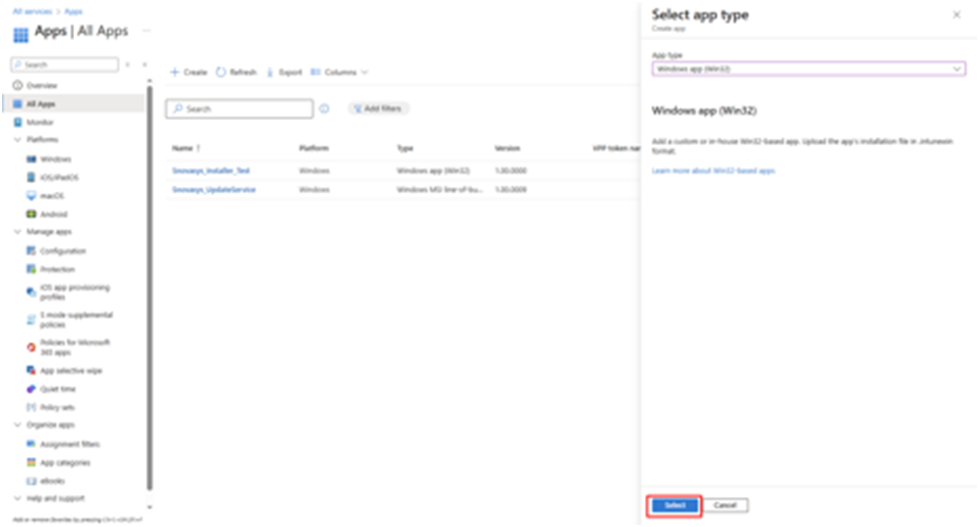Click the Type column header
Viewport: 979px width, 527px height.
[x=405, y=148]
